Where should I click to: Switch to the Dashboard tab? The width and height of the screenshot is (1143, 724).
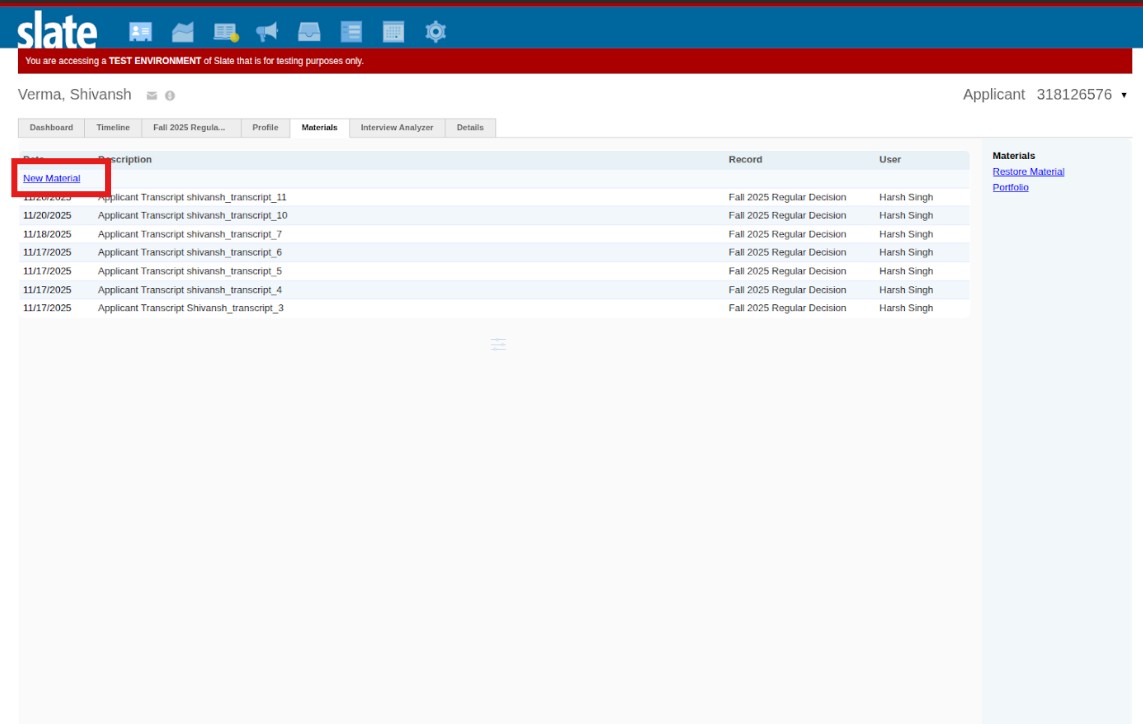51,128
